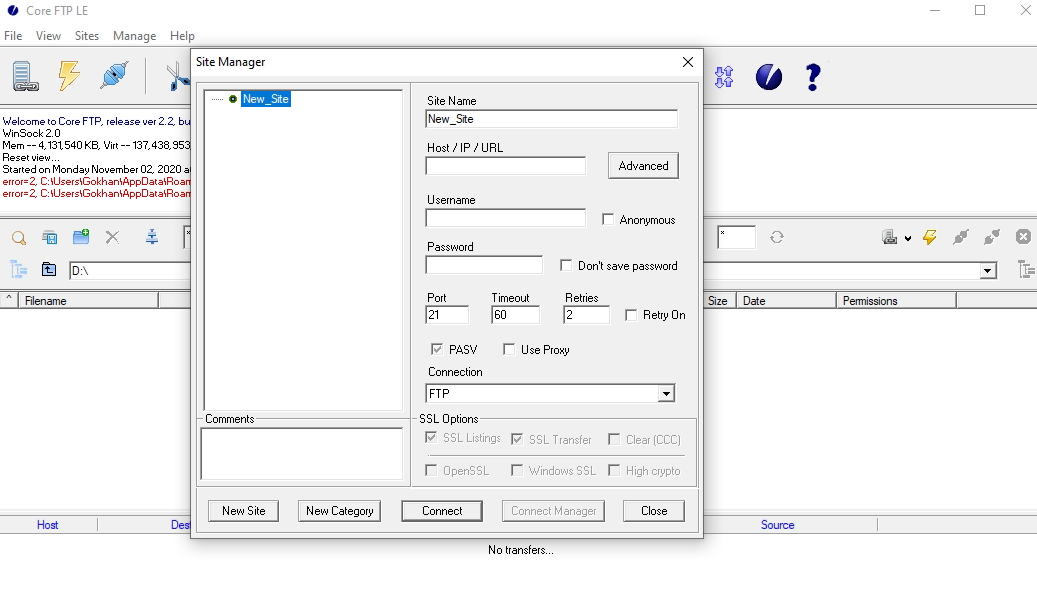Open the Connection type dropdown showing FTP

[x=550, y=393]
